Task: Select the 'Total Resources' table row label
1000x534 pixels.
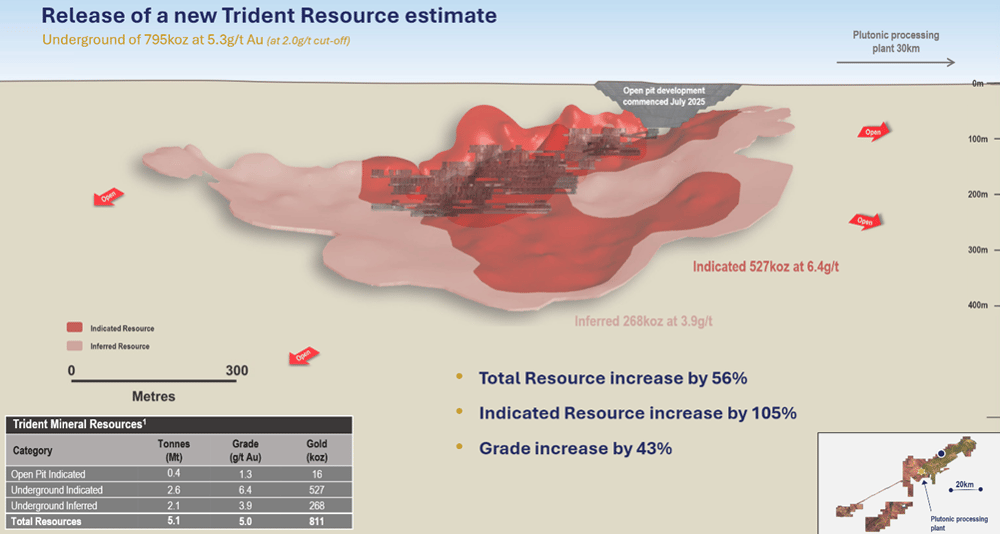Action: pos(46,522)
